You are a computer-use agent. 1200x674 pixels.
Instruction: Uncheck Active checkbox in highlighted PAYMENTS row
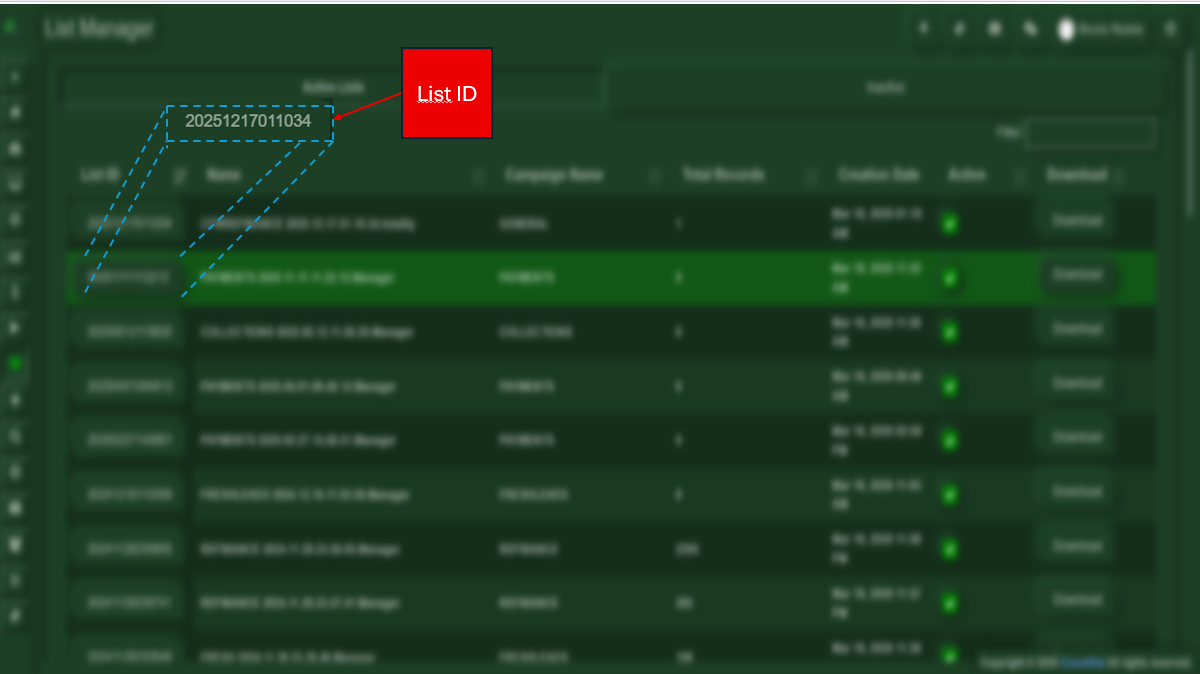coord(949,278)
